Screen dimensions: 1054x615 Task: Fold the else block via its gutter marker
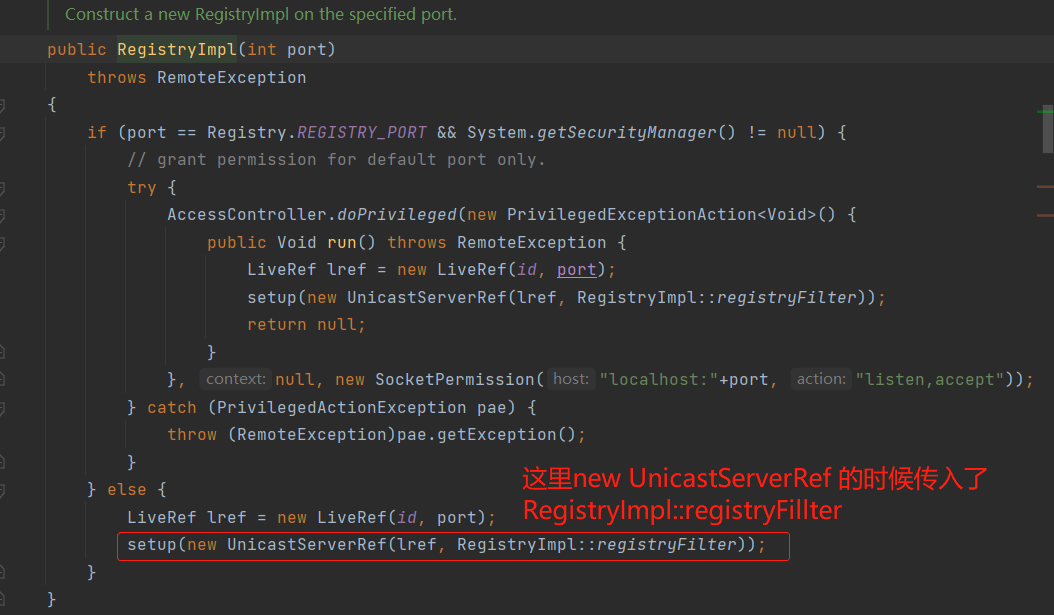click(x=2, y=490)
